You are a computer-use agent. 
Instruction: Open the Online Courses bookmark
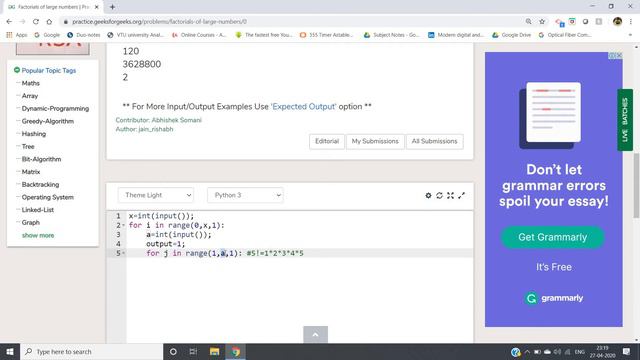point(199,35)
